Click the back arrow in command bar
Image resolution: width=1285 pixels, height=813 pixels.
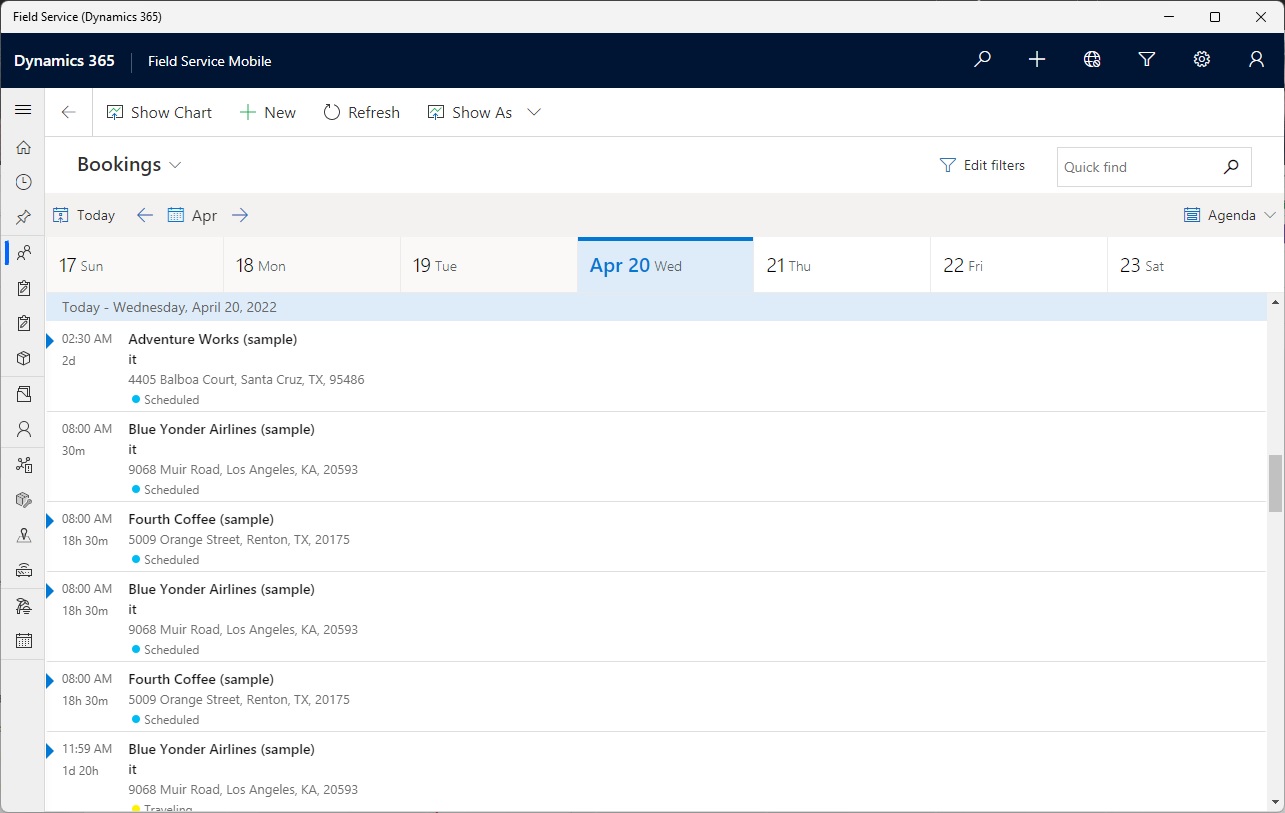click(68, 112)
